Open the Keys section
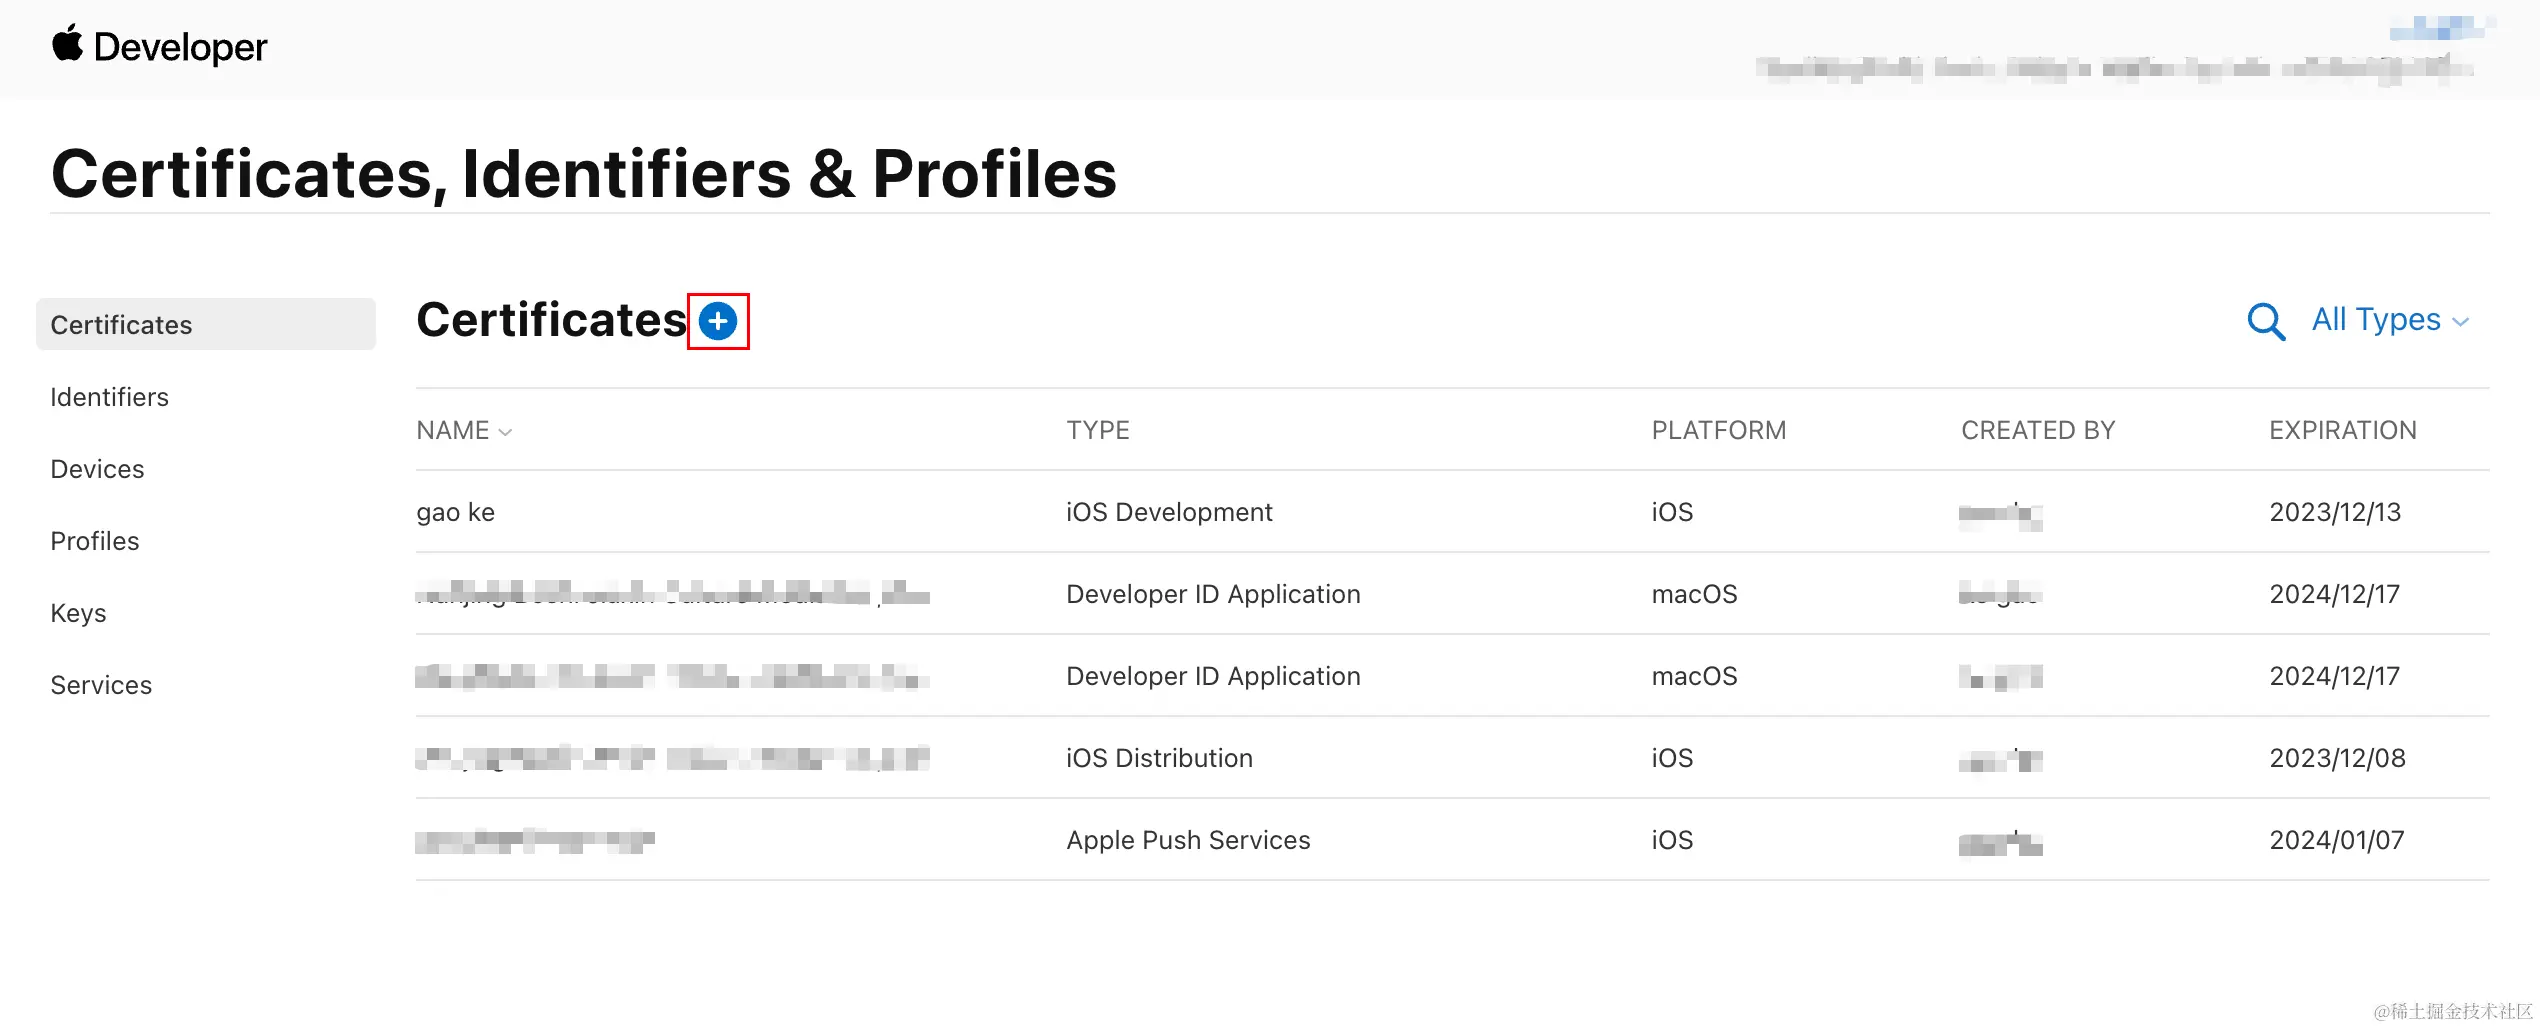This screenshot has width=2540, height=1028. coord(78,612)
